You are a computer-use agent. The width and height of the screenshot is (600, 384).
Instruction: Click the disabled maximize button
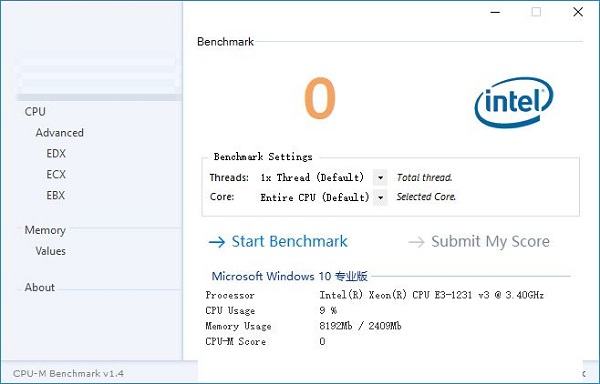[x=536, y=12]
